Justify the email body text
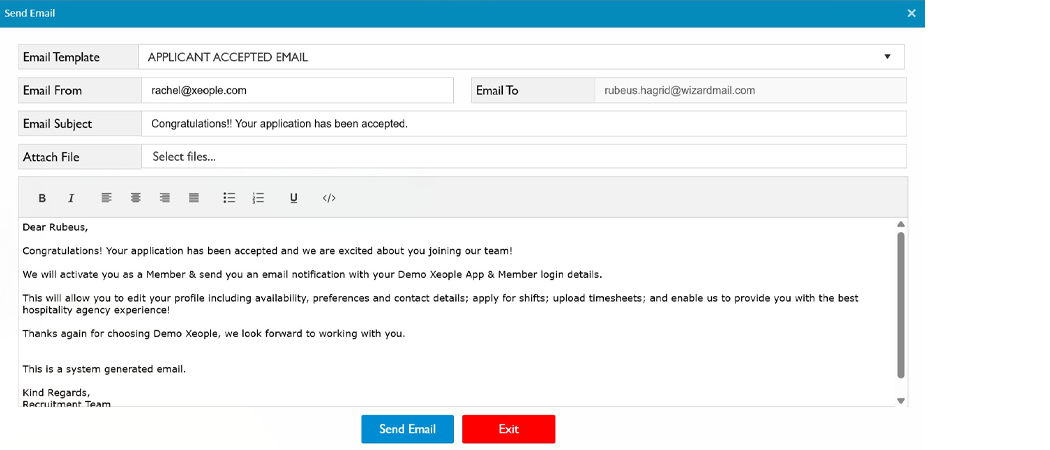Image resolution: width=1050 pixels, height=450 pixels. pos(194,198)
